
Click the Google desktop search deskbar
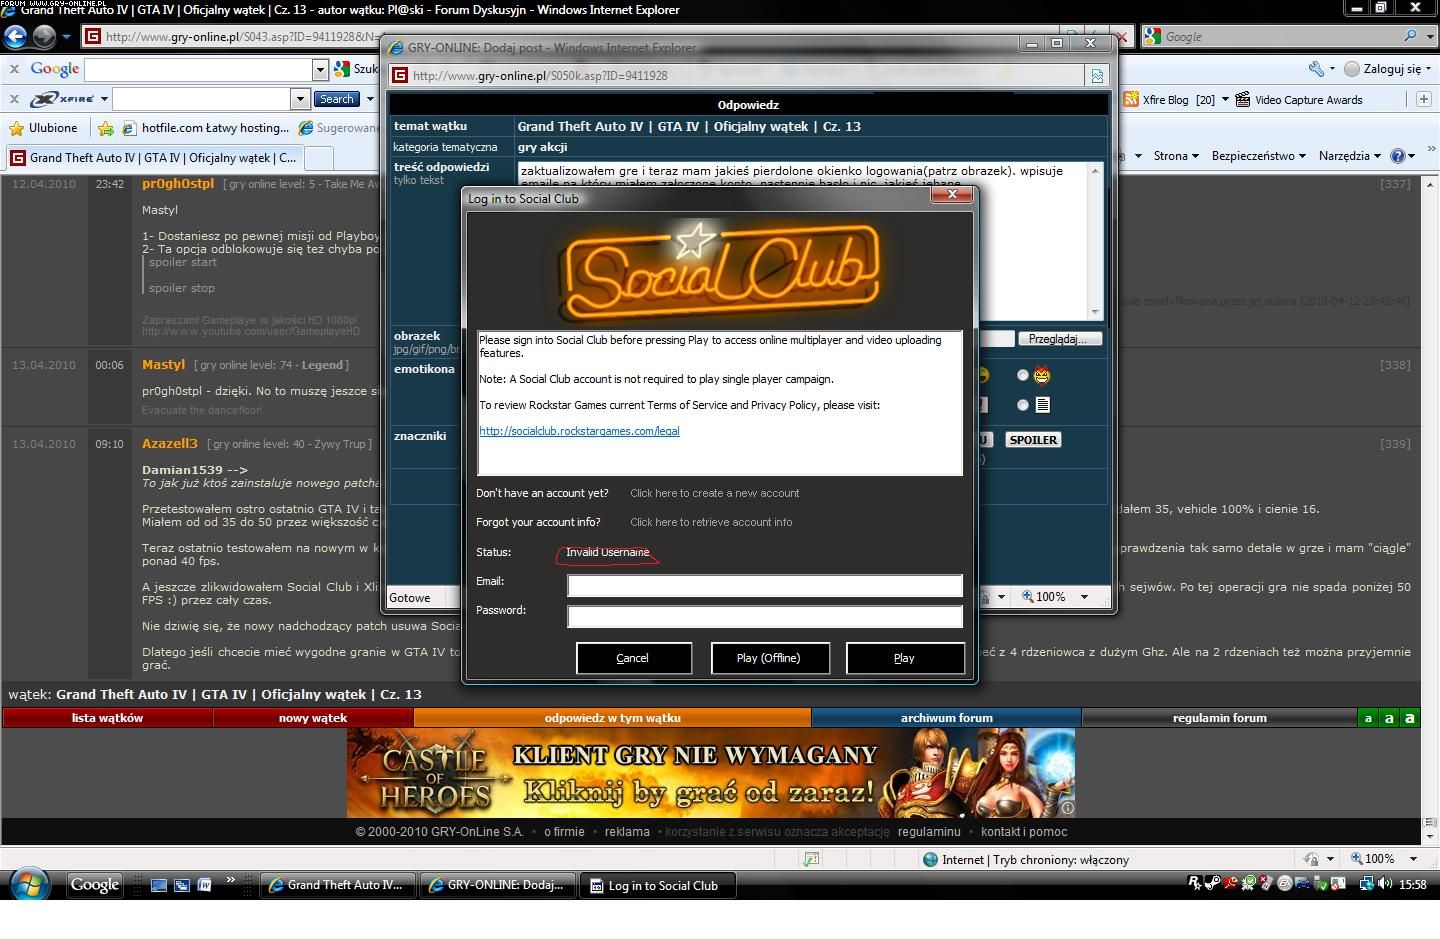[94, 885]
